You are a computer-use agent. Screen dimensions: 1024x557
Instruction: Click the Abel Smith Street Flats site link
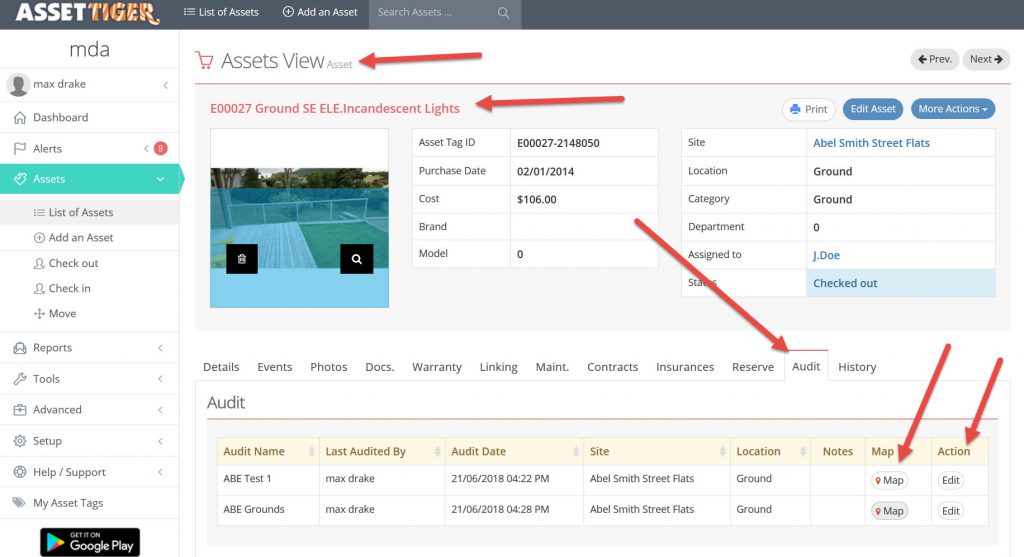click(x=871, y=143)
